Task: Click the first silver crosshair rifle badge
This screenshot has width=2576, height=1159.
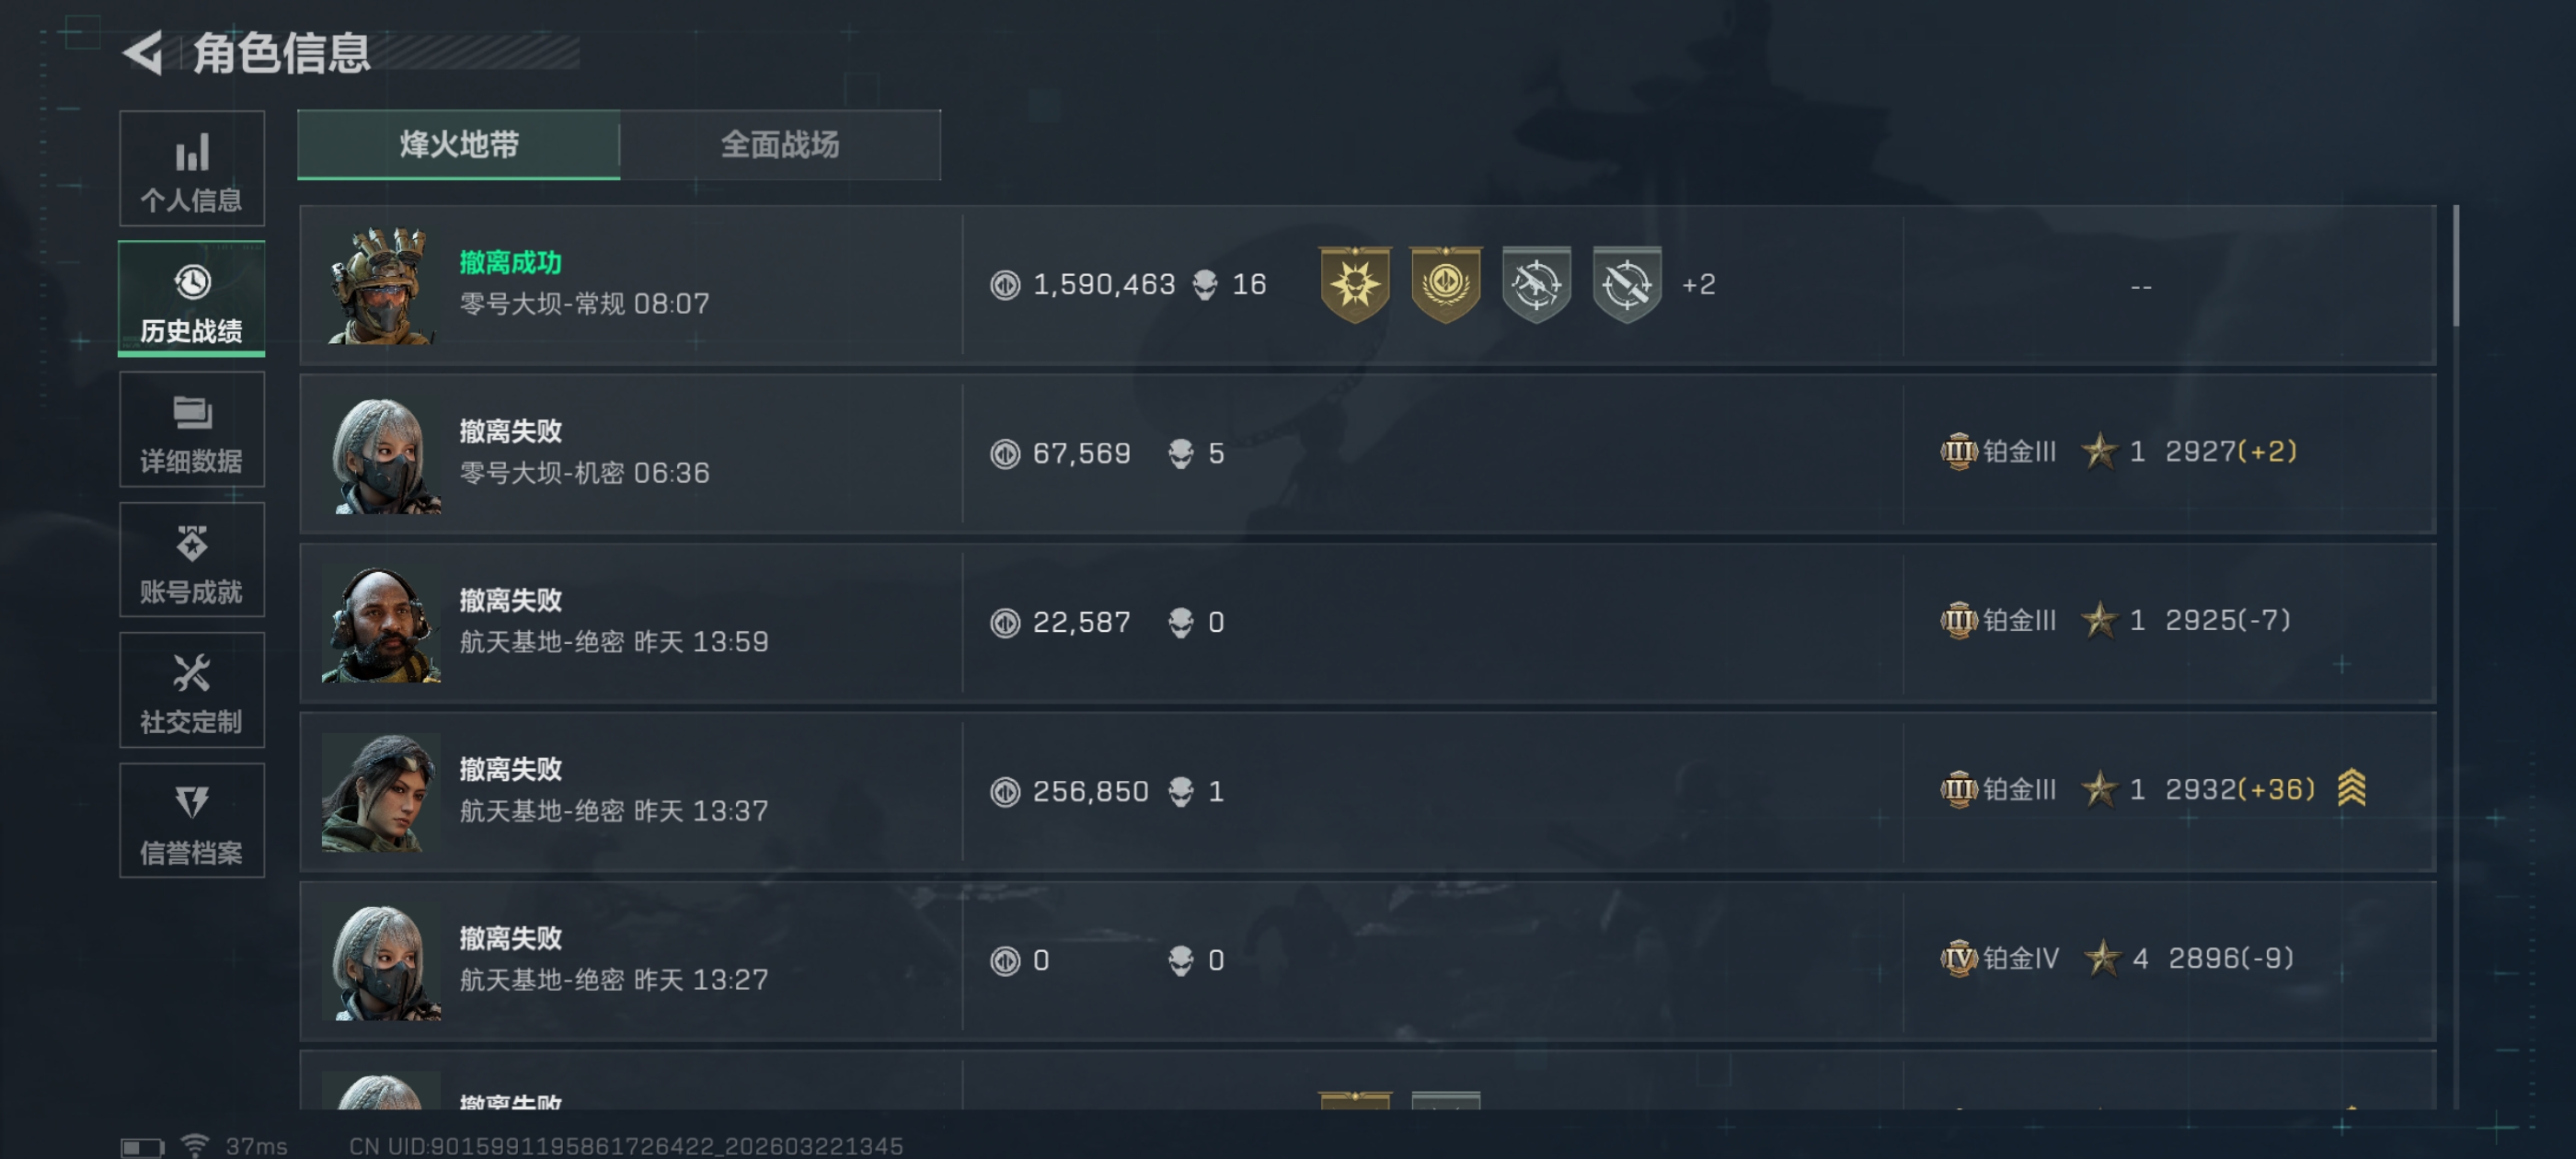Action: (1536, 285)
